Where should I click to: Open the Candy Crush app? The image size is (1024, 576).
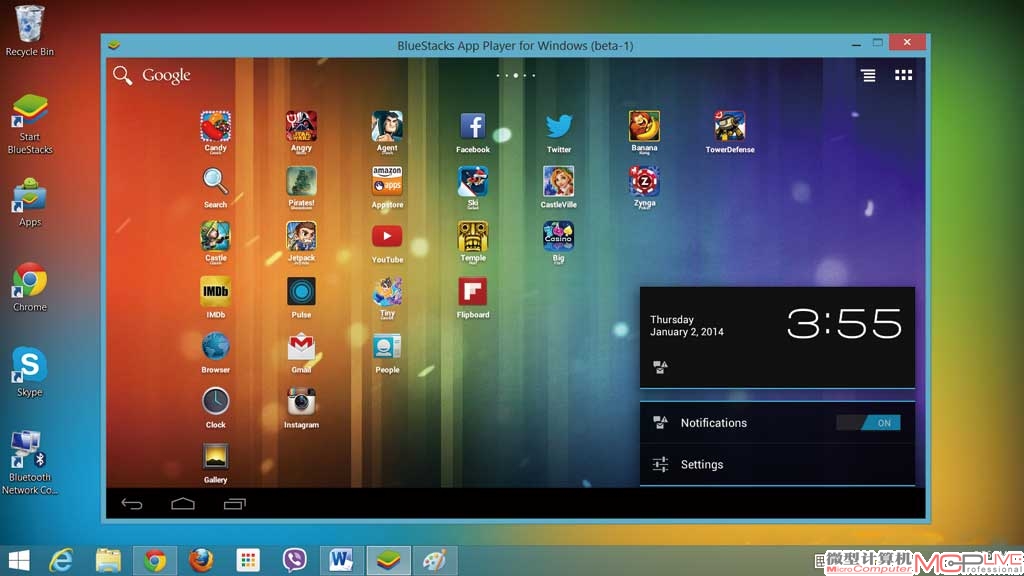click(216, 127)
